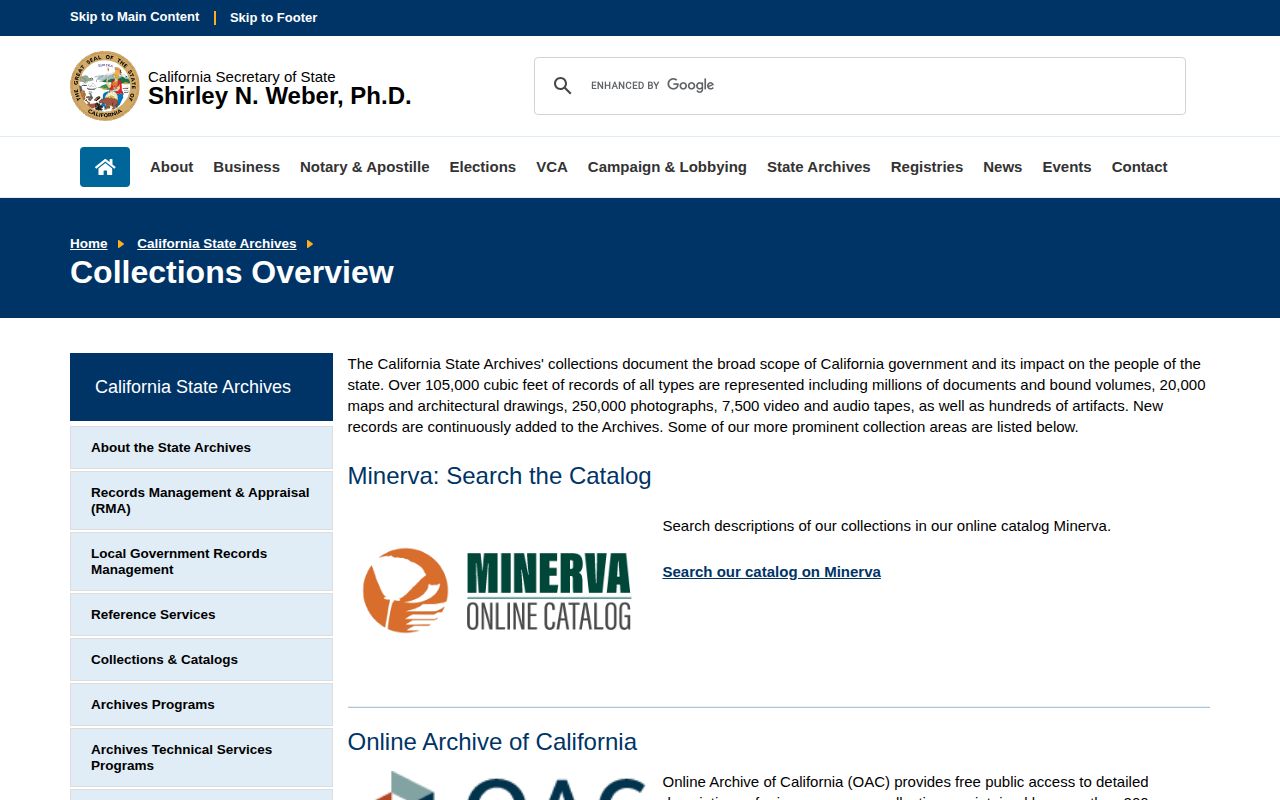This screenshot has width=1280, height=800.
Task: Click Search our catalog on Minerva link
Action: 772,572
